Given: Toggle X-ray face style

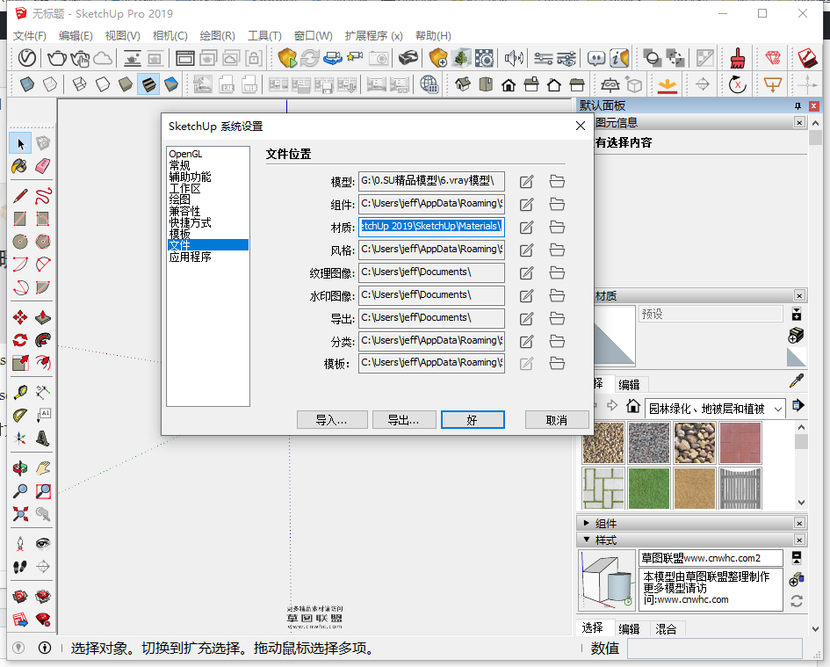Looking at the screenshot, I should 27,84.
